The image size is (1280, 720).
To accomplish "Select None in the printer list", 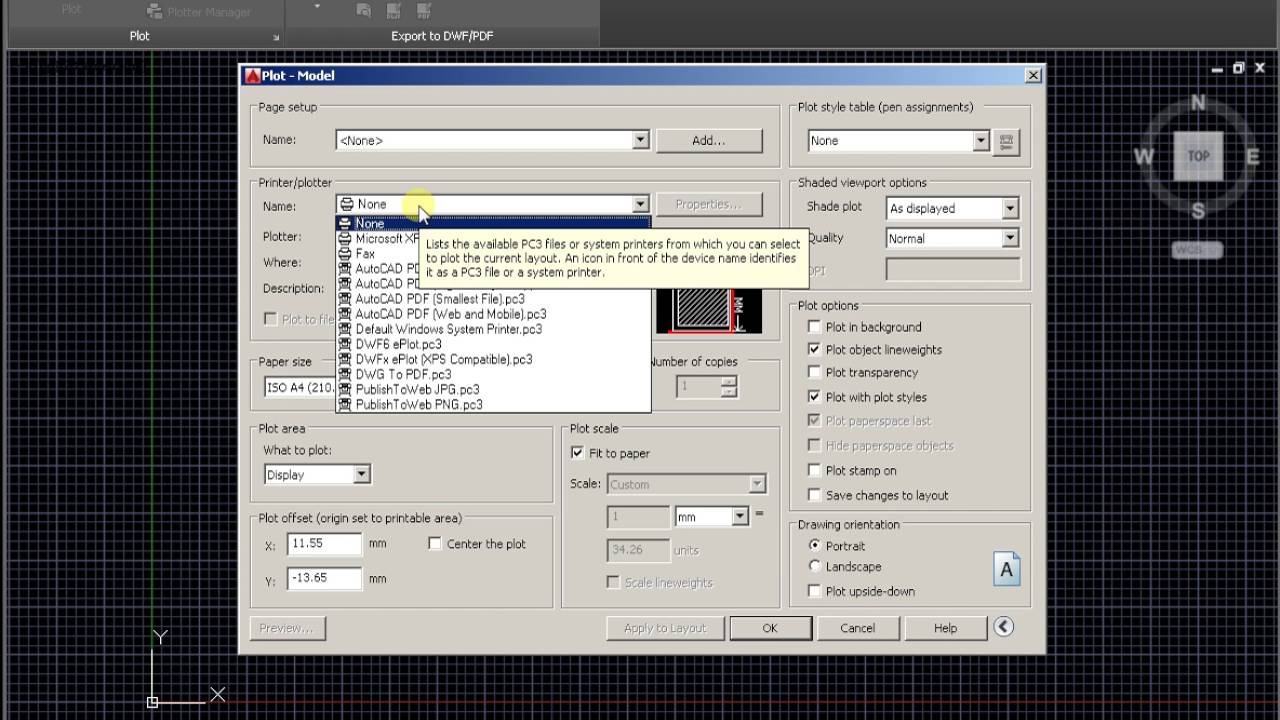I will [x=493, y=224].
